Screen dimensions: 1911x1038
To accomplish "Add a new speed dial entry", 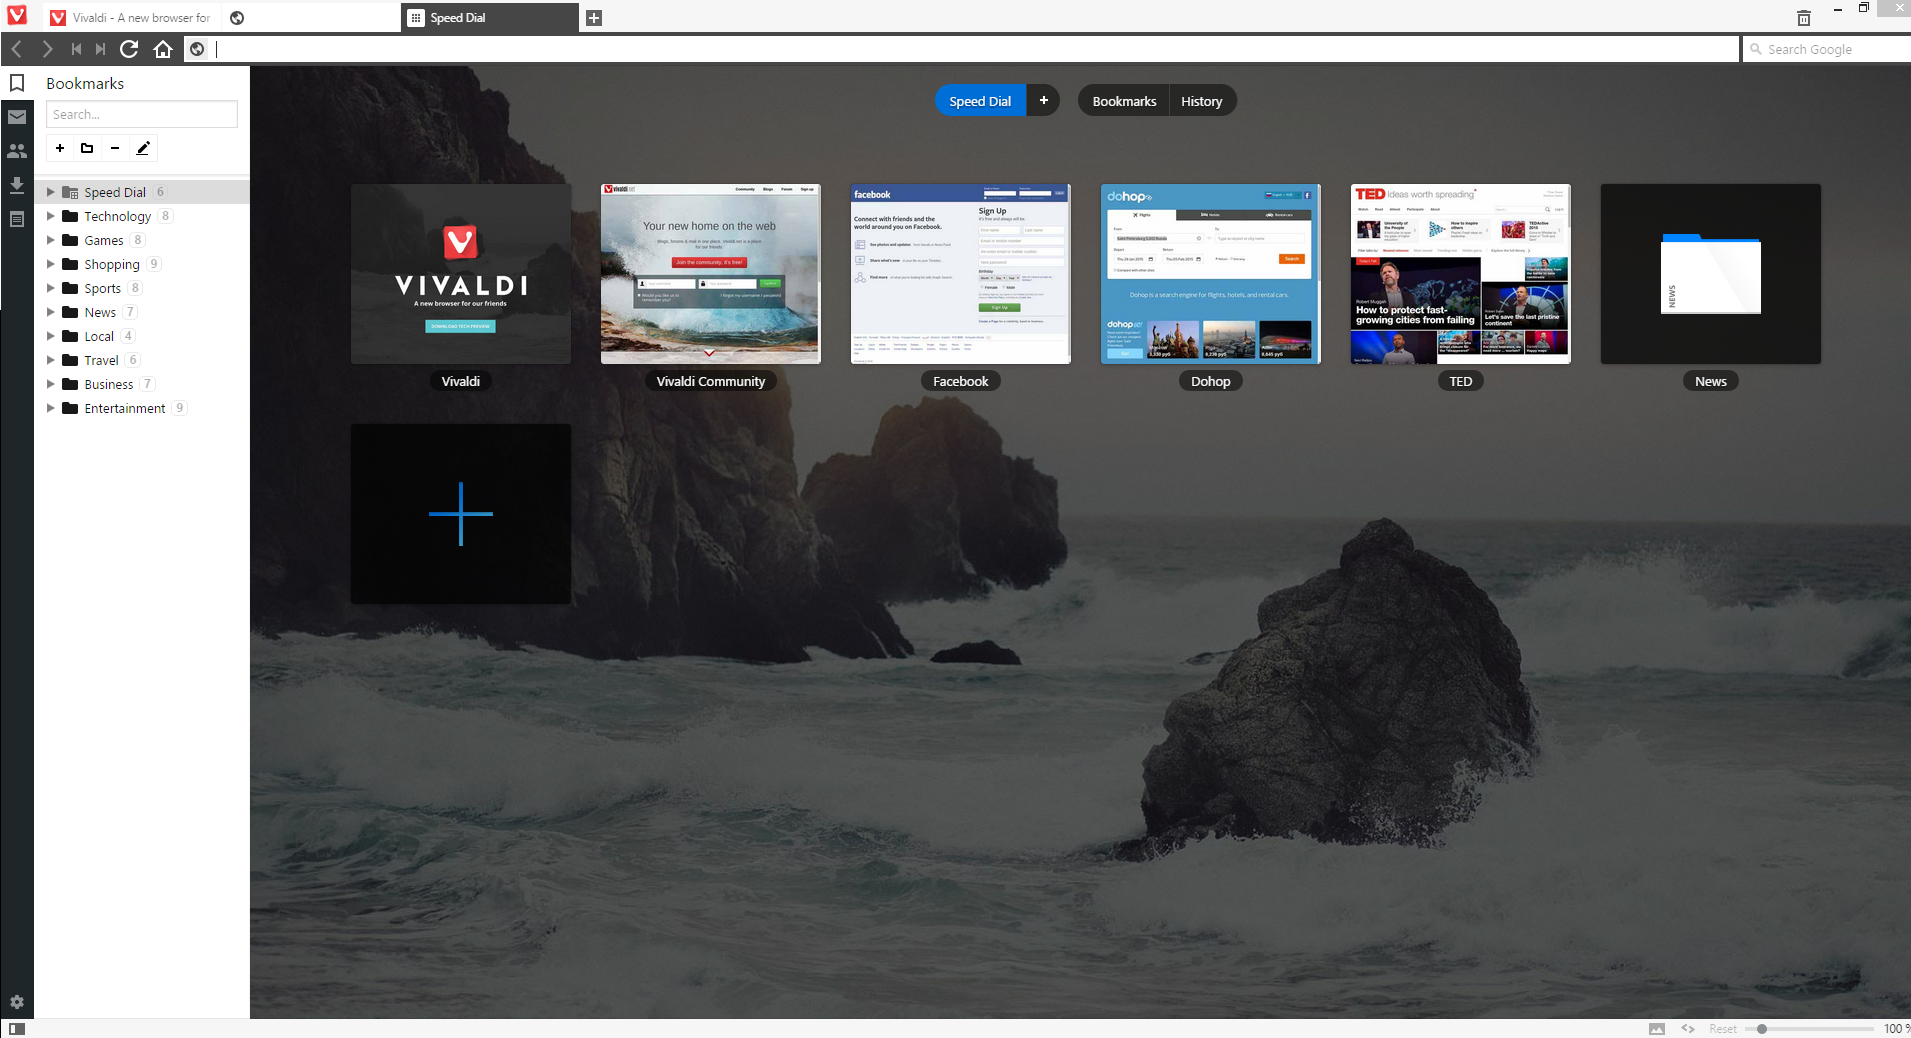I will [x=461, y=514].
